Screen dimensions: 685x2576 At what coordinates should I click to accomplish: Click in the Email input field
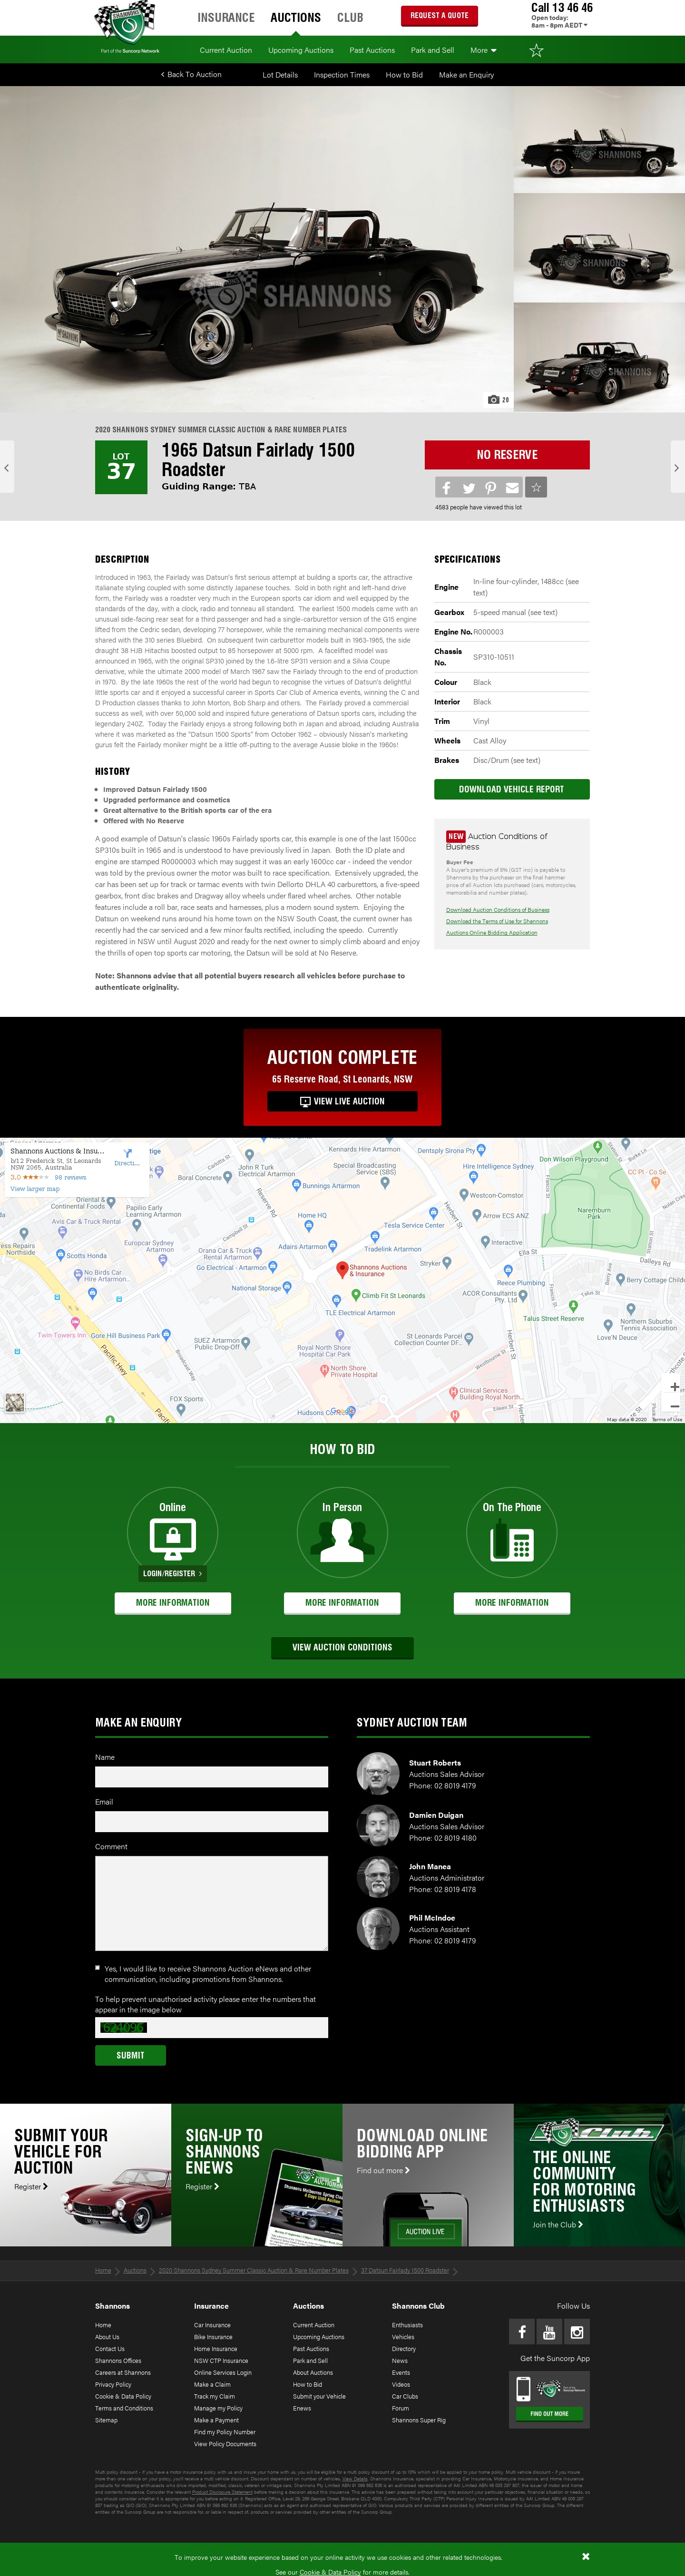(x=211, y=1822)
